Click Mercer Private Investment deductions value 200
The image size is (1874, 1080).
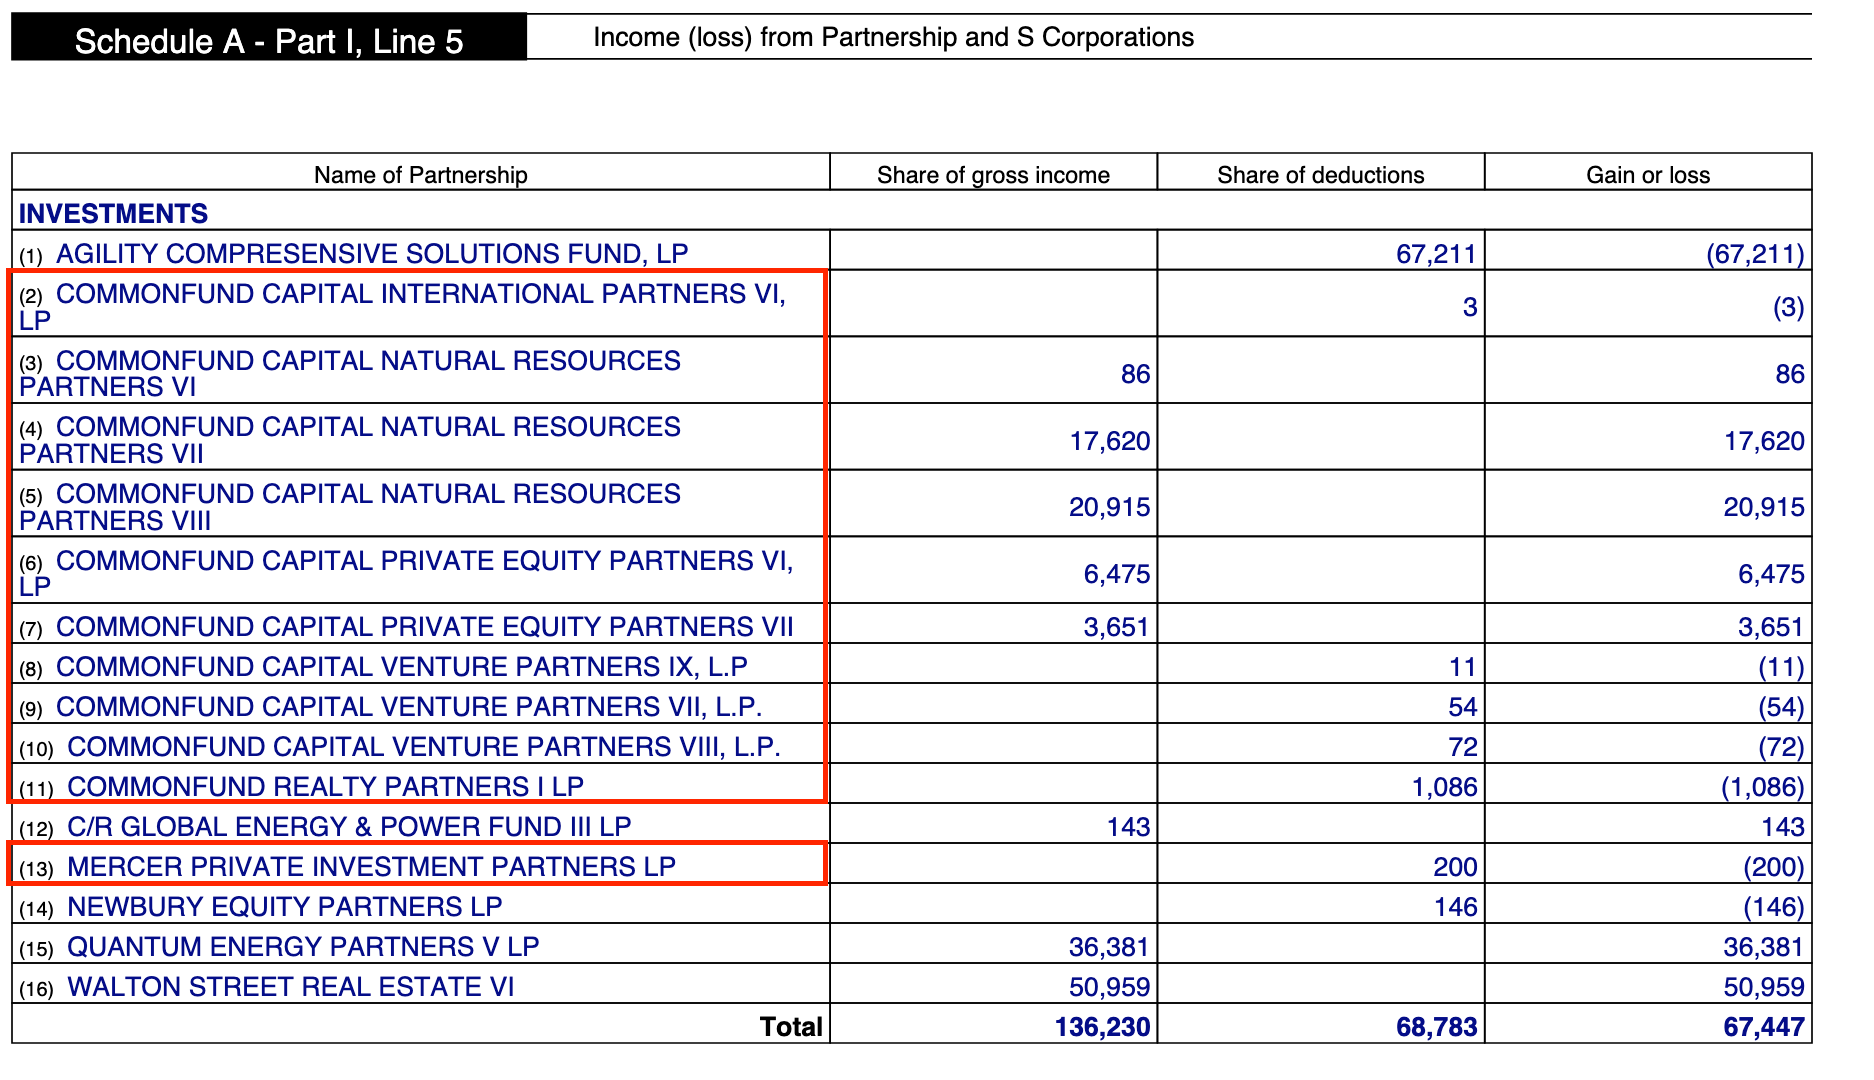click(x=1456, y=867)
